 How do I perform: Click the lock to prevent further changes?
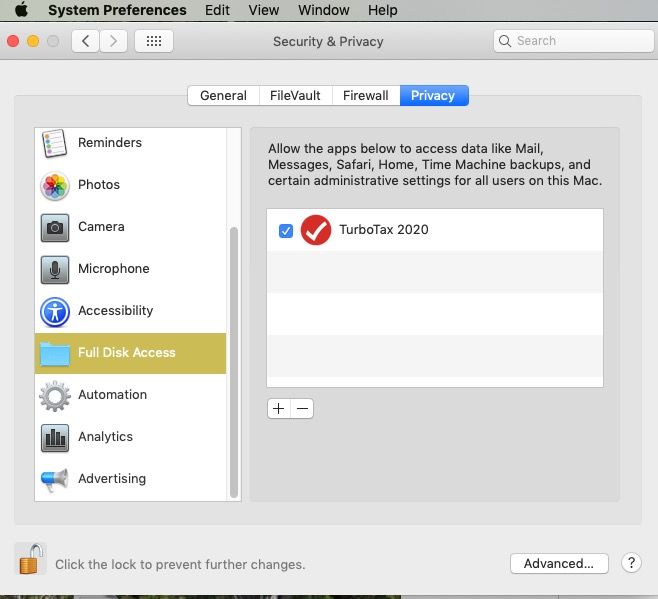point(31,559)
